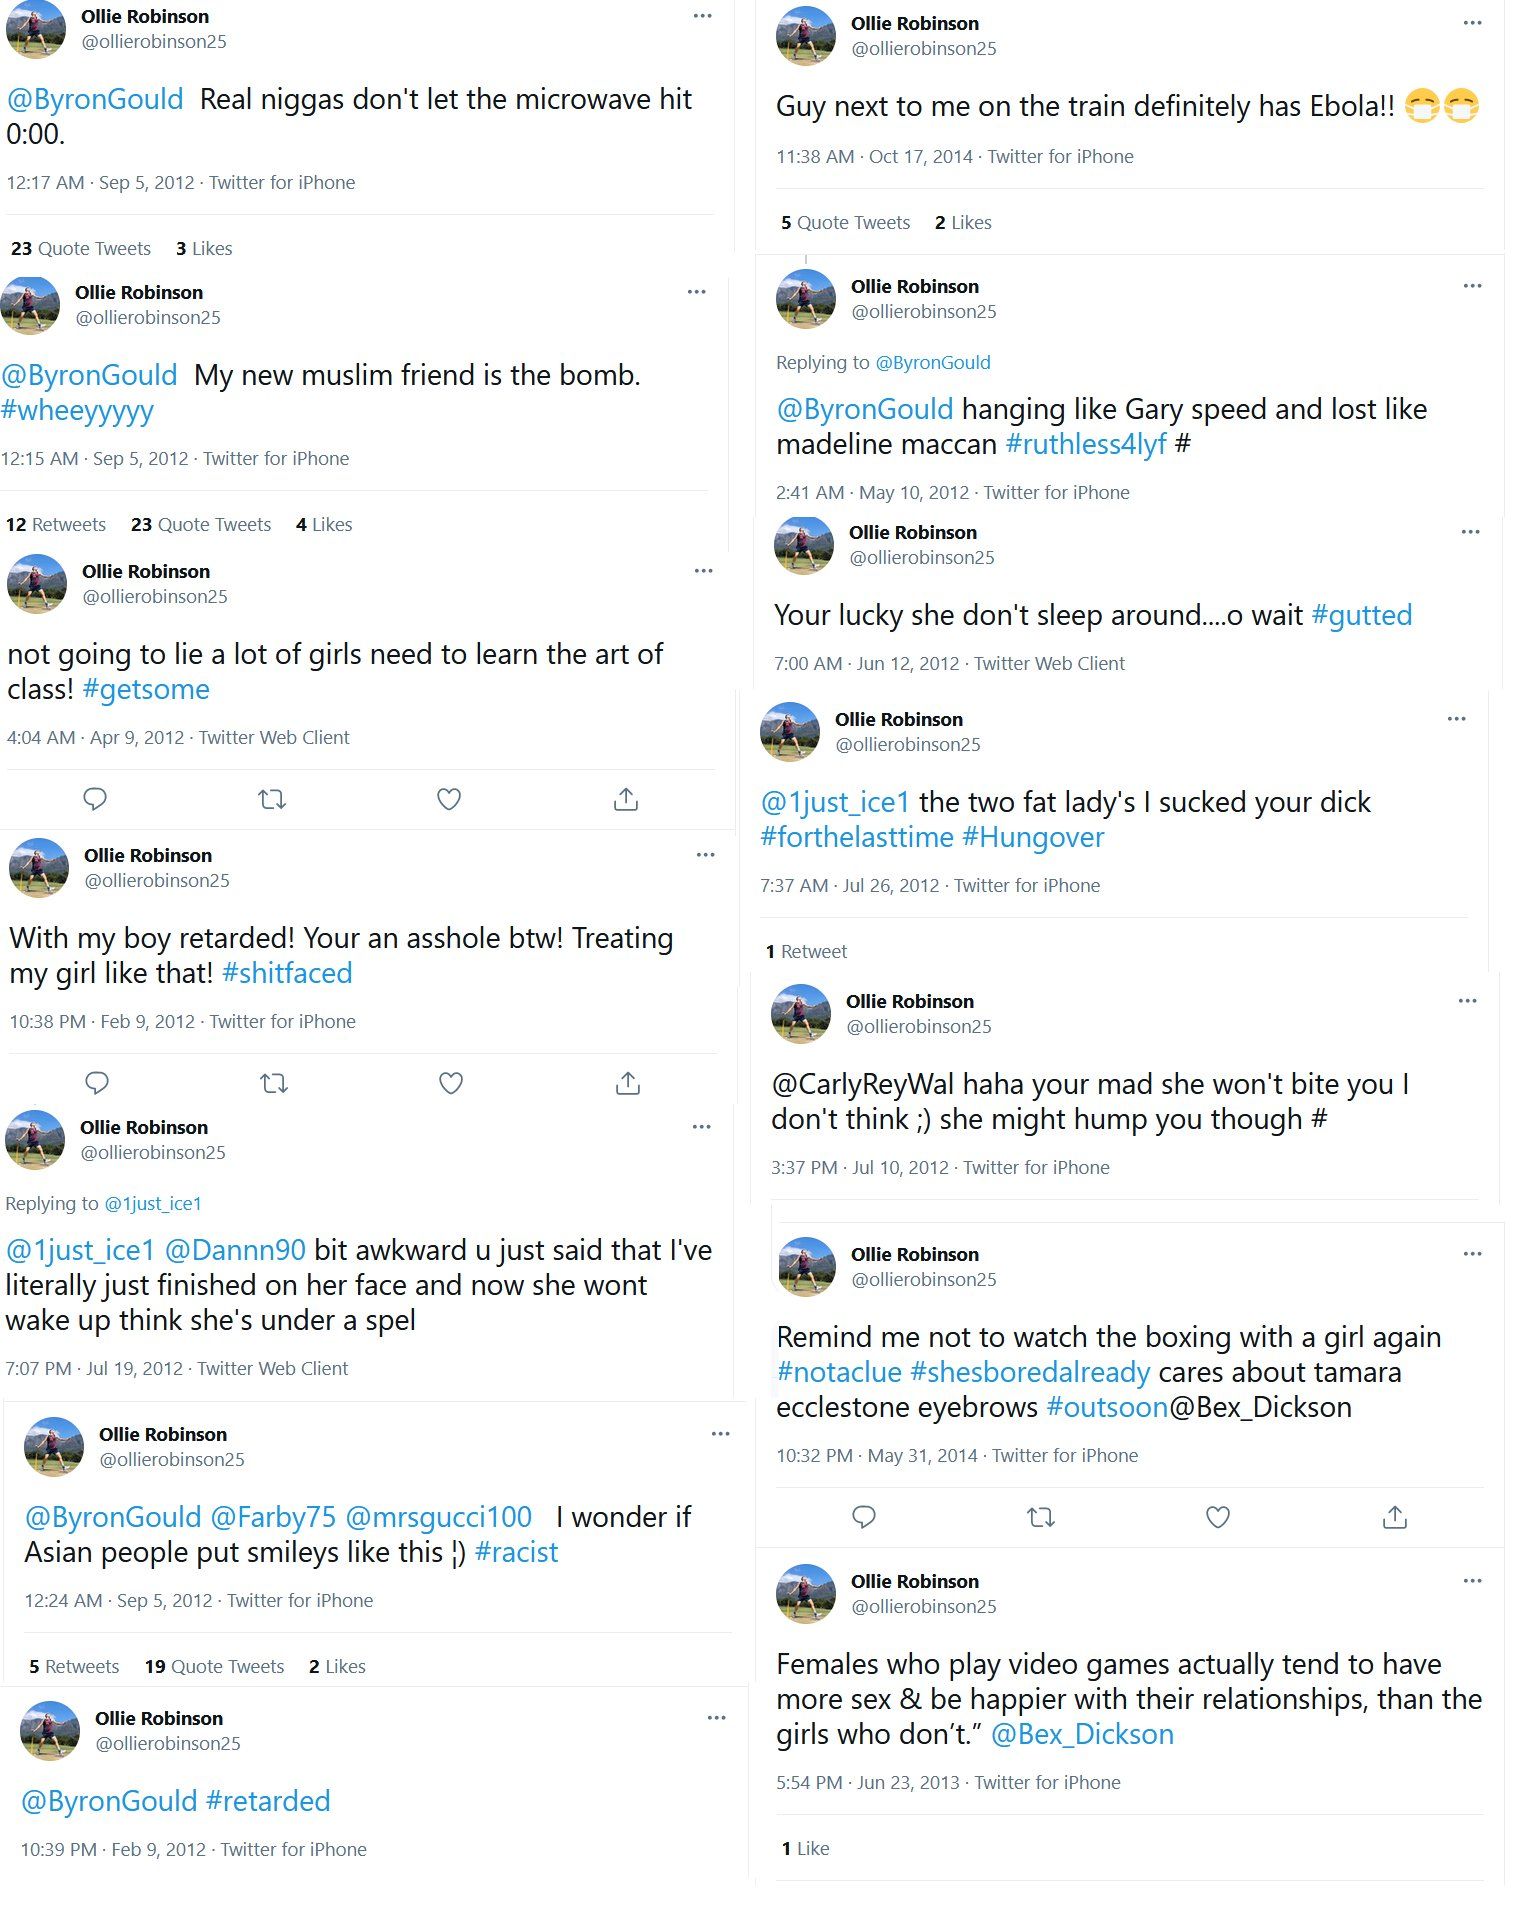Screen dimensions: 1517x1912
Task: Like the boxing tweet using the heart icon
Action: pyautogui.click(x=1217, y=1517)
